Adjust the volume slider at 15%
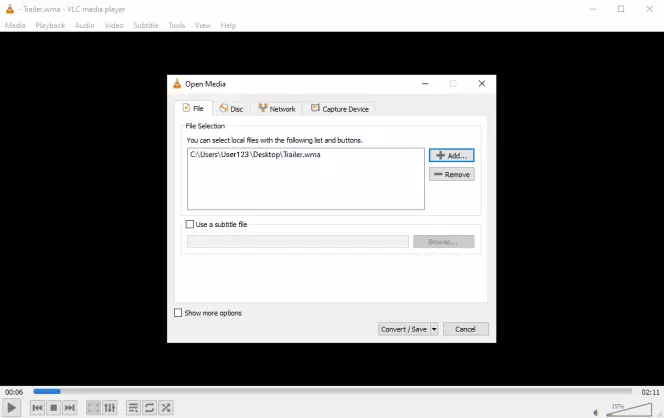Viewport: 664px width, 418px height. click(630, 410)
